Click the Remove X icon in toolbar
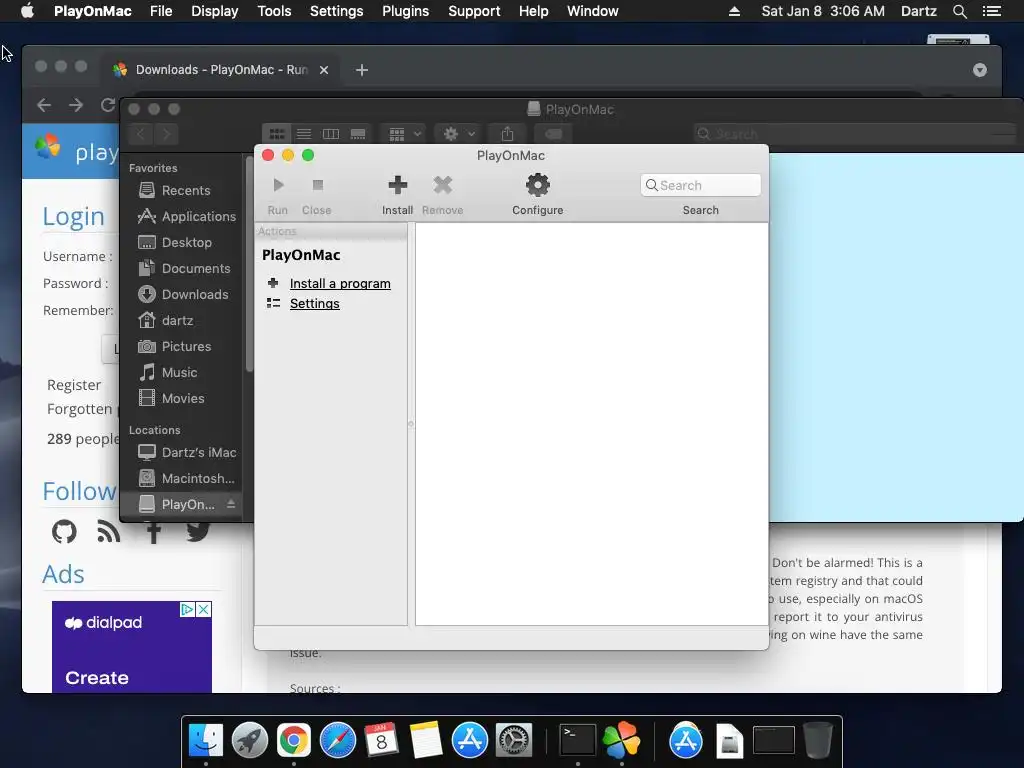Image resolution: width=1024 pixels, height=768 pixels. click(x=443, y=185)
